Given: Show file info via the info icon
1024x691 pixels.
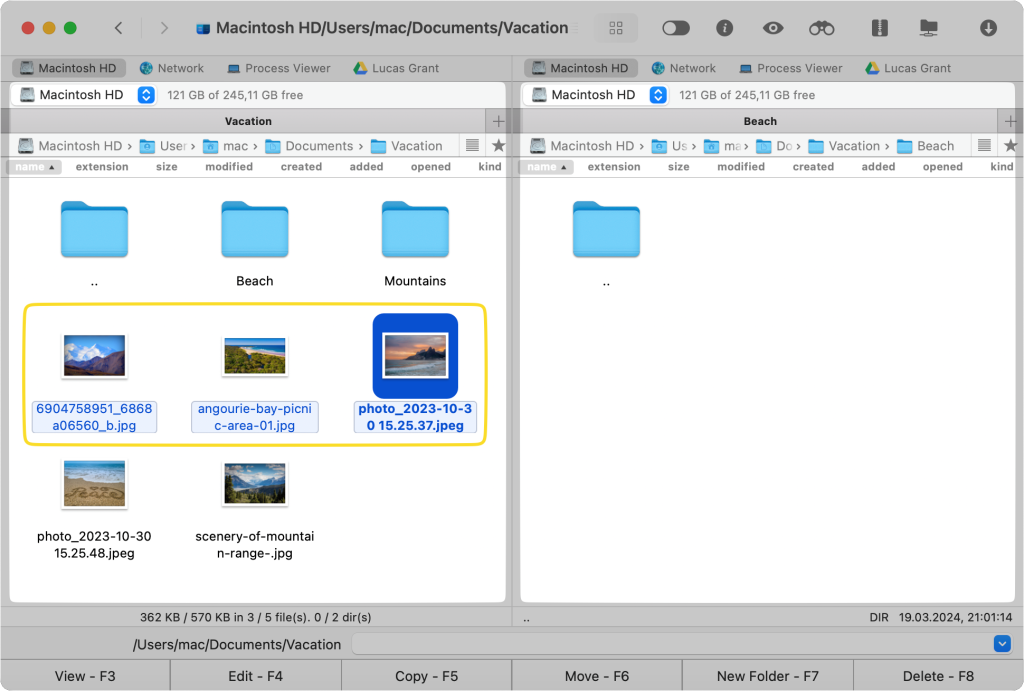Looking at the screenshot, I should coord(724,28).
